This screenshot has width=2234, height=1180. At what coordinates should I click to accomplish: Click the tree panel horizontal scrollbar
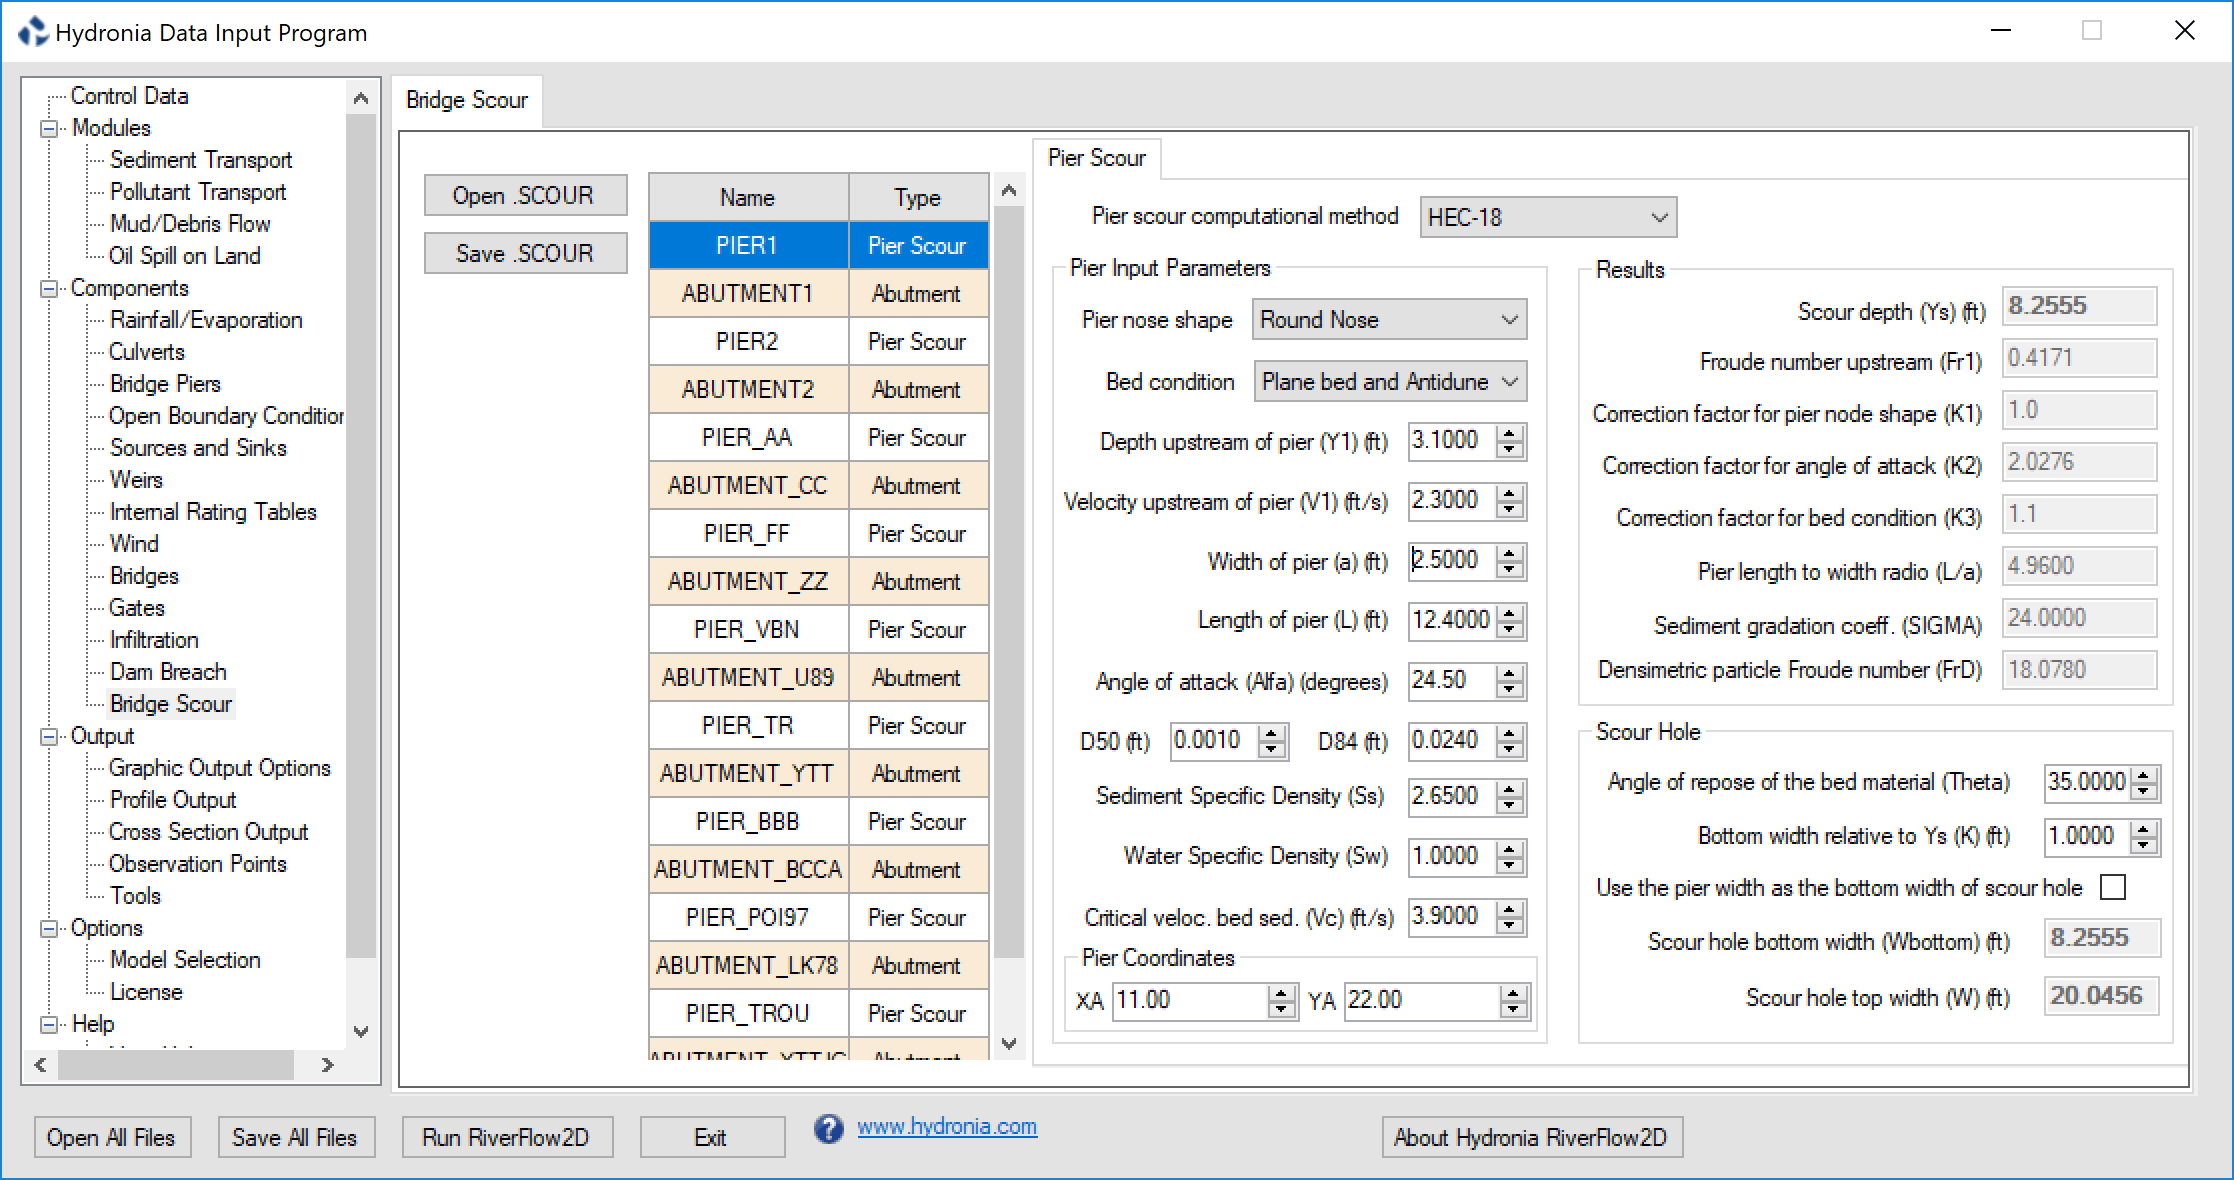tap(176, 1065)
